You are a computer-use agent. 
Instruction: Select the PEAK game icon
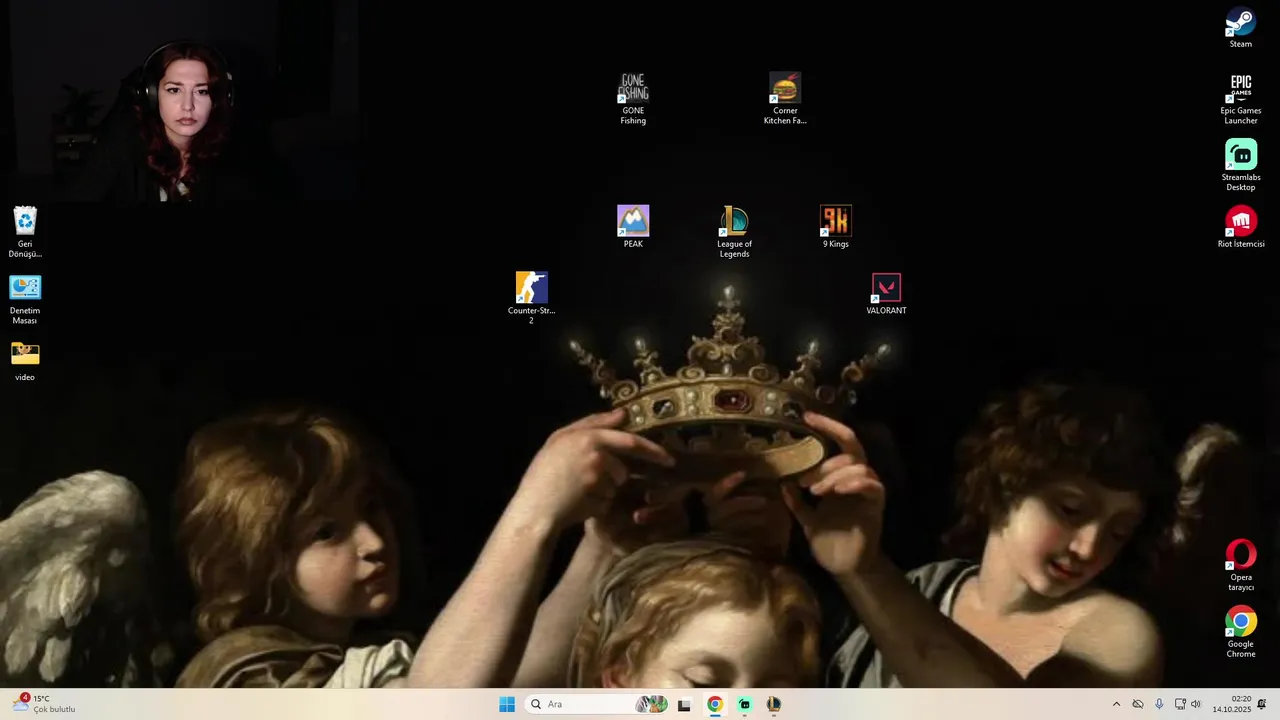point(633,227)
